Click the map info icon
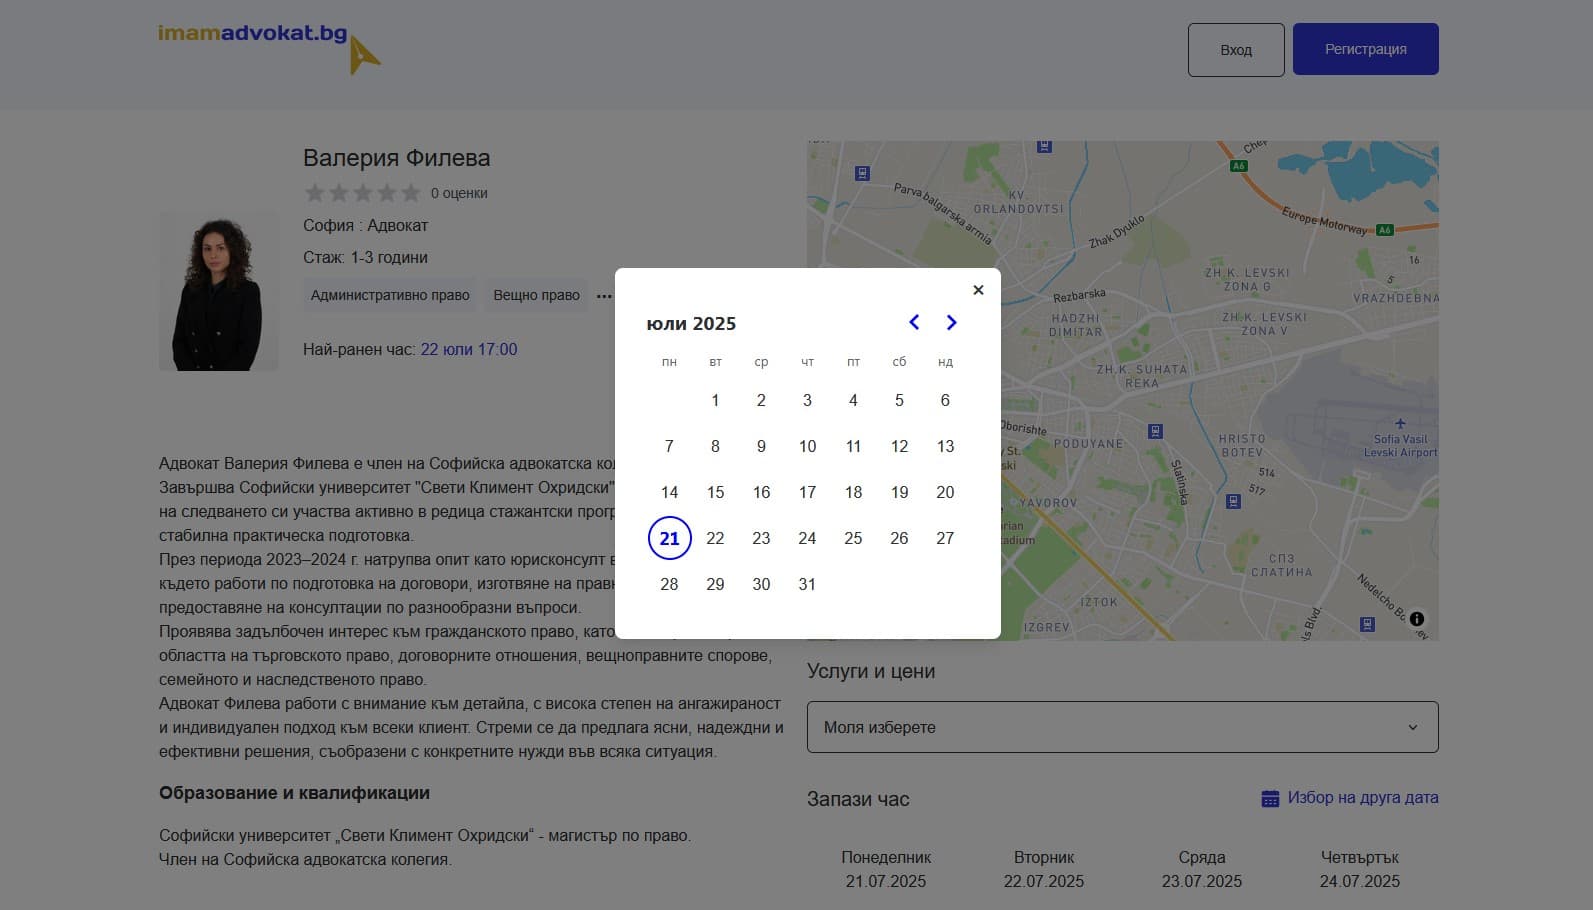Viewport: 1593px width, 910px height. (x=1416, y=618)
